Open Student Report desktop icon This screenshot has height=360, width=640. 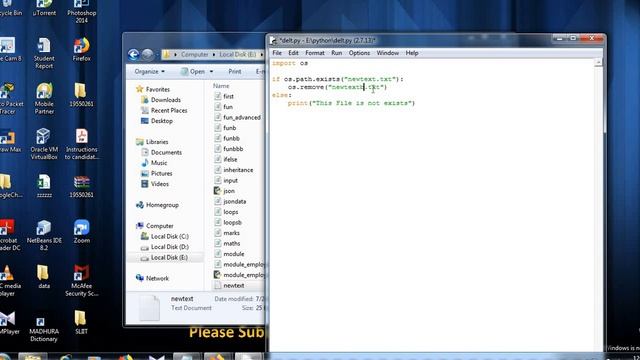(44, 53)
